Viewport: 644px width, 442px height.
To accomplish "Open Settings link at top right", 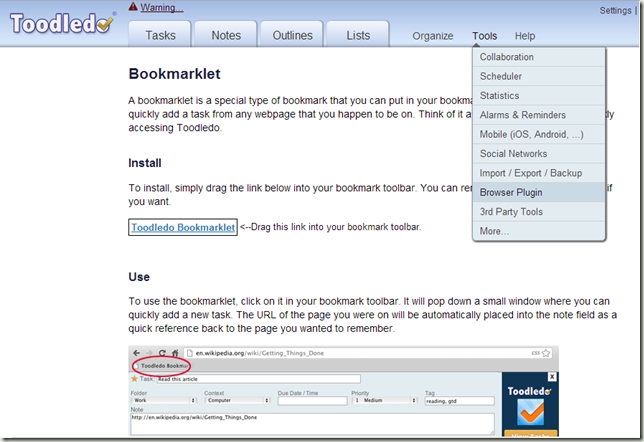I will (x=615, y=10).
